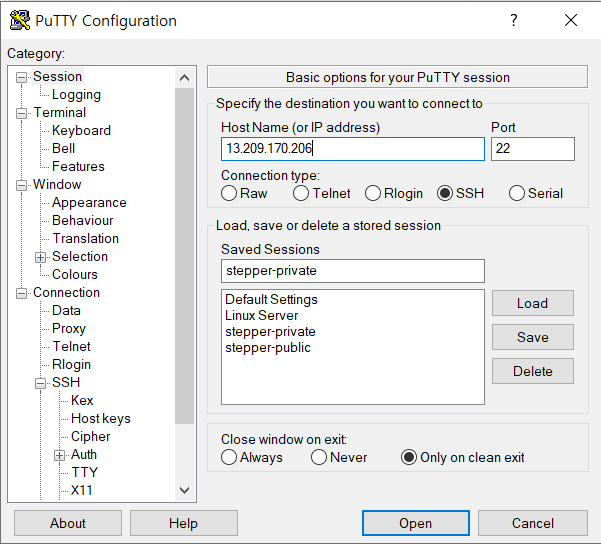Close the PuTTY Configuration window

point(571,20)
